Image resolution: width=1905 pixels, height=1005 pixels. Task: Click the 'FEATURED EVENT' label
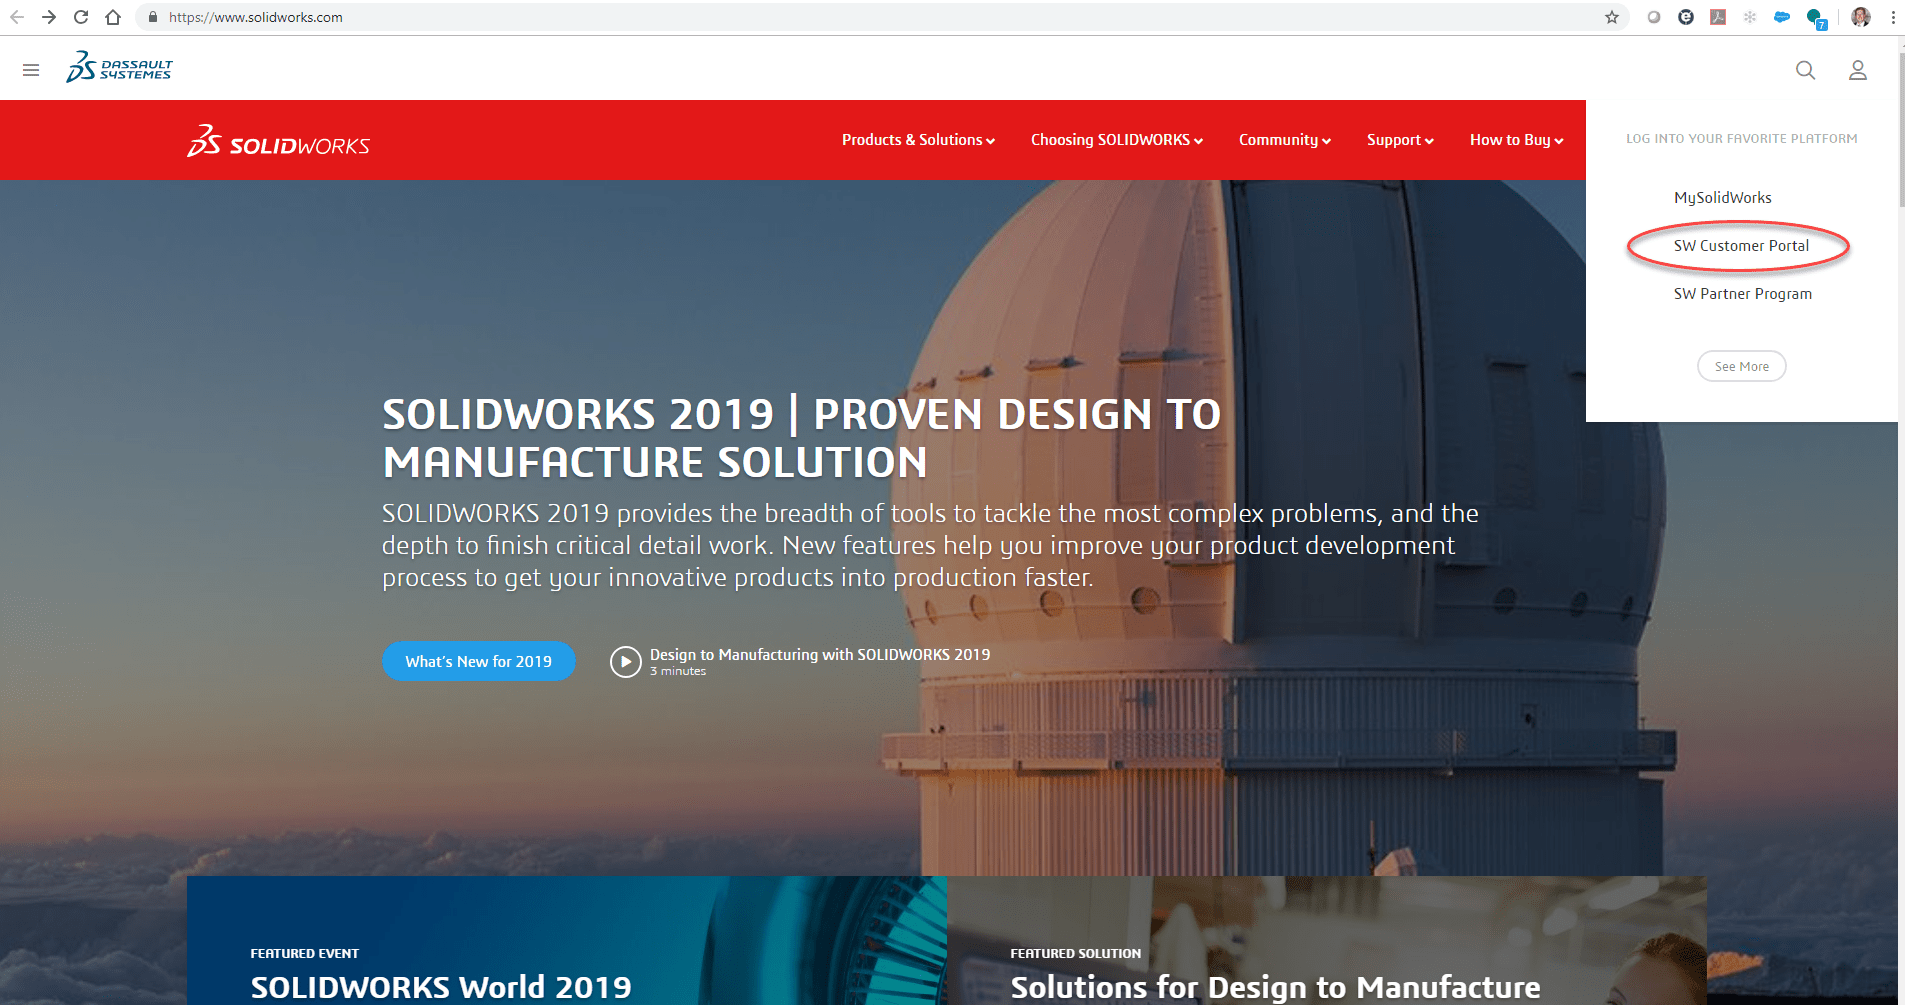(x=305, y=954)
